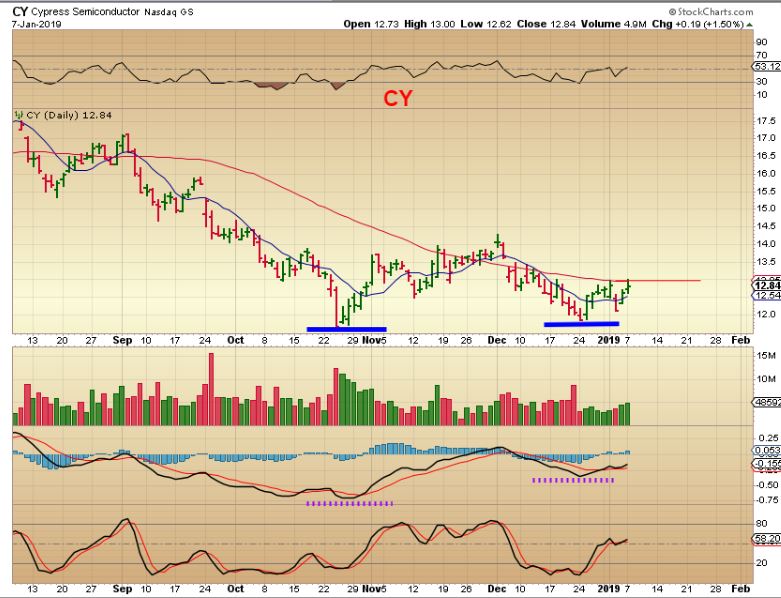Click the 90 RSI axis label
Viewport: 781px width, 598px height.
click(x=762, y=42)
